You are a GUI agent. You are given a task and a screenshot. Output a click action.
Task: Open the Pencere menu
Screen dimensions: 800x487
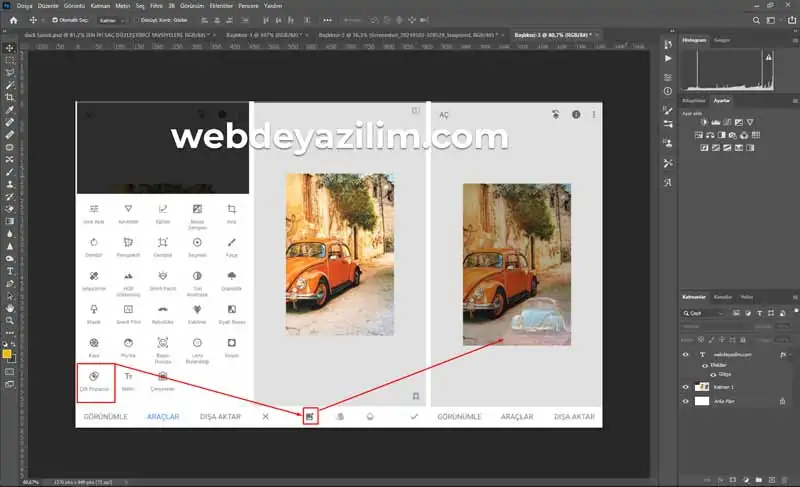[x=248, y=6]
